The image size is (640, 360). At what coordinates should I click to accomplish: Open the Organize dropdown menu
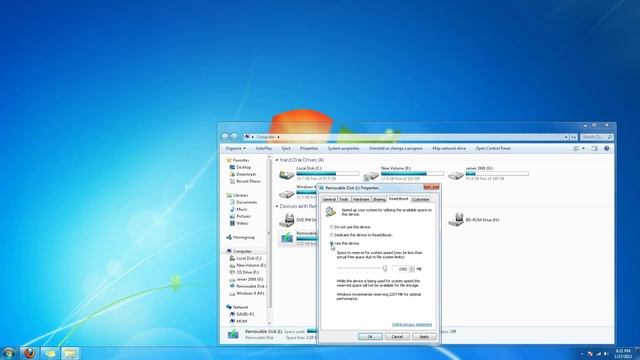pyautogui.click(x=236, y=149)
